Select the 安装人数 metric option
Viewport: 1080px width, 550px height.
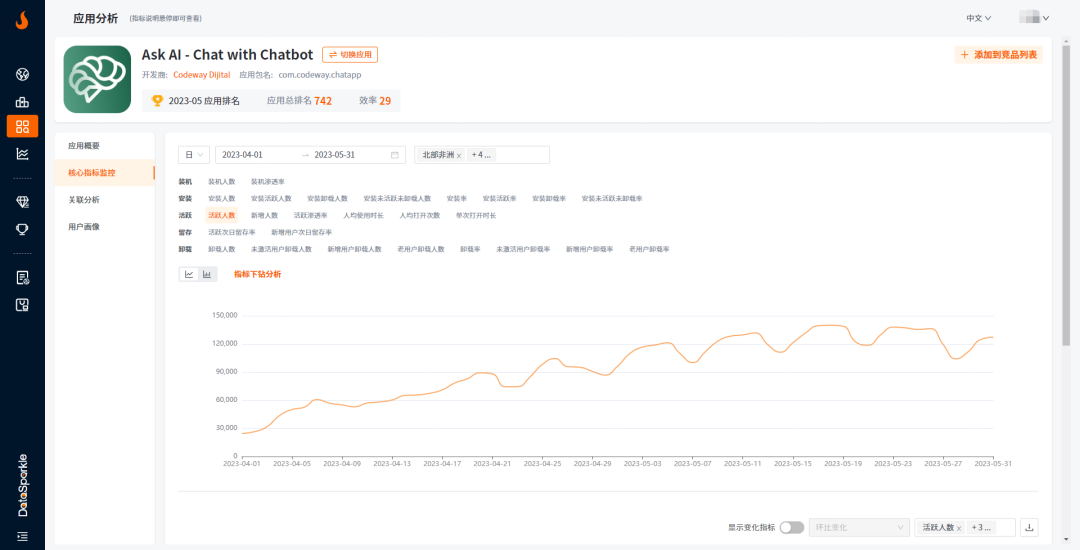pyautogui.click(x=221, y=198)
